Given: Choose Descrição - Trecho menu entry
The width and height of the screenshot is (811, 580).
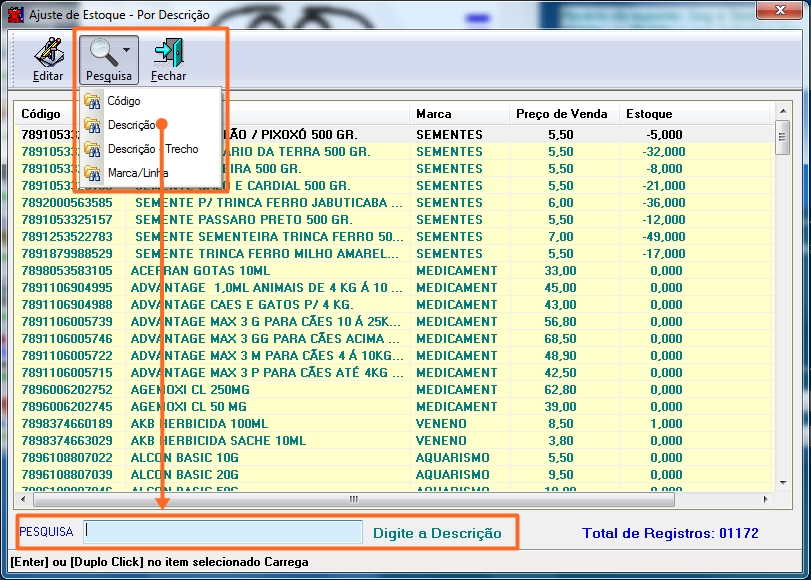Looking at the screenshot, I should tap(152, 148).
